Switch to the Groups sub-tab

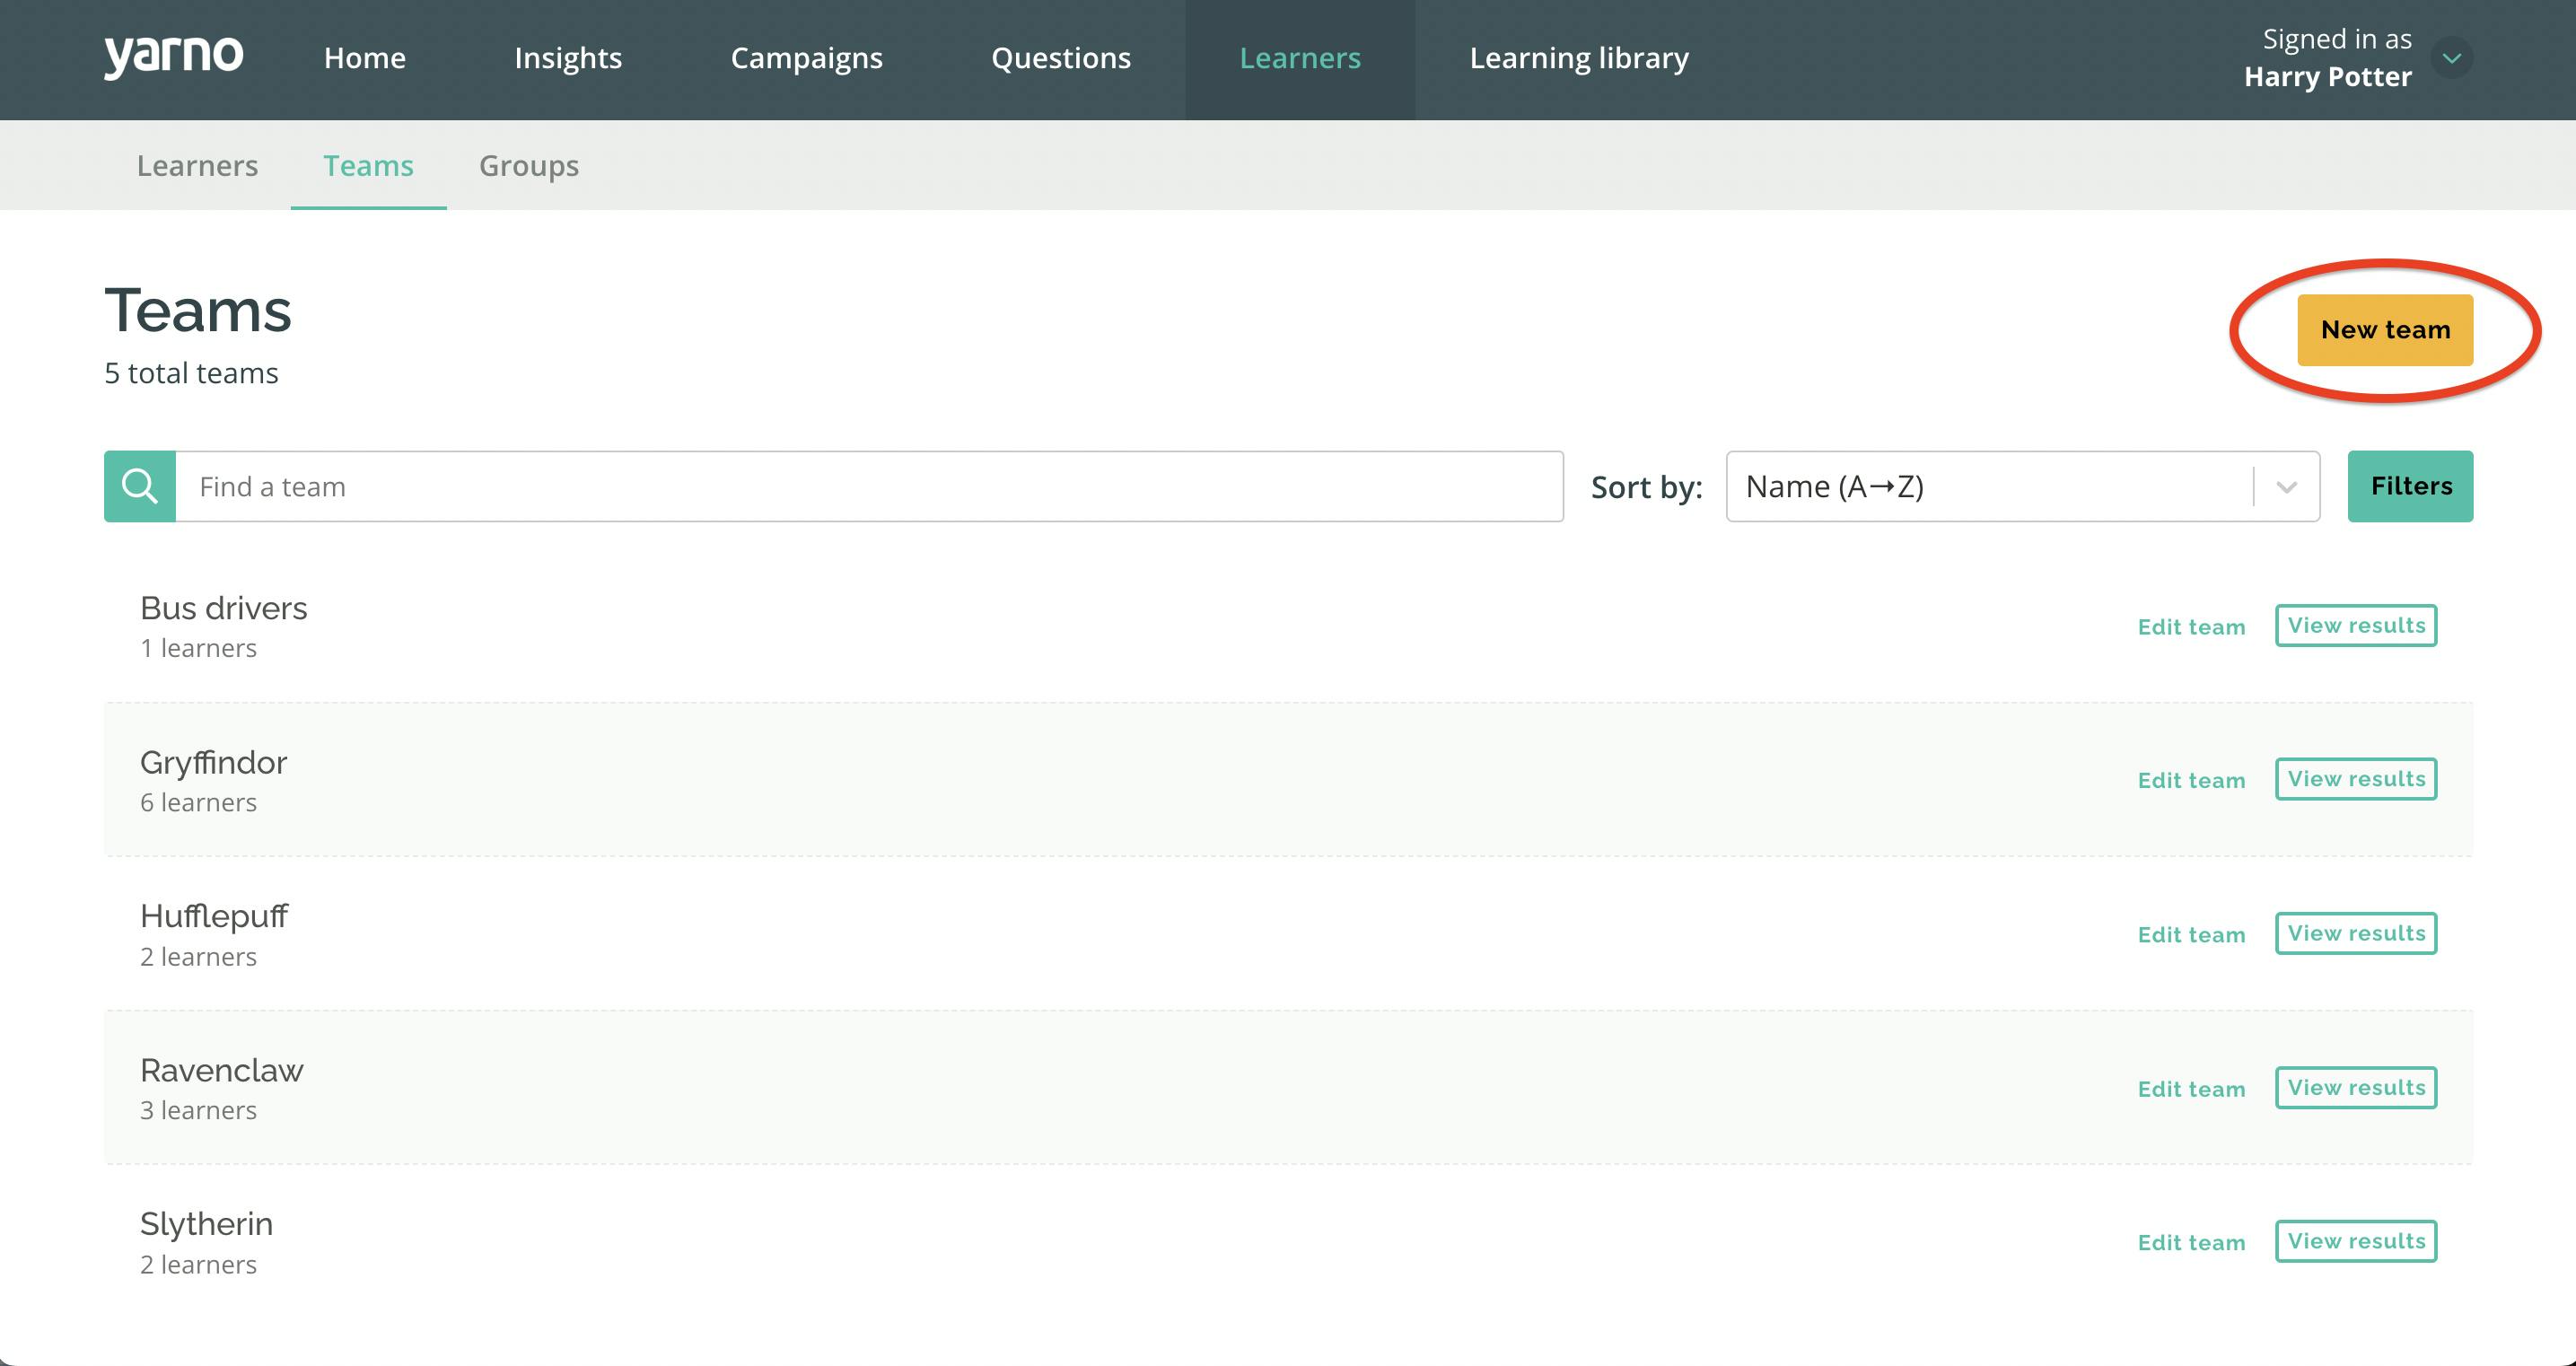pos(529,165)
